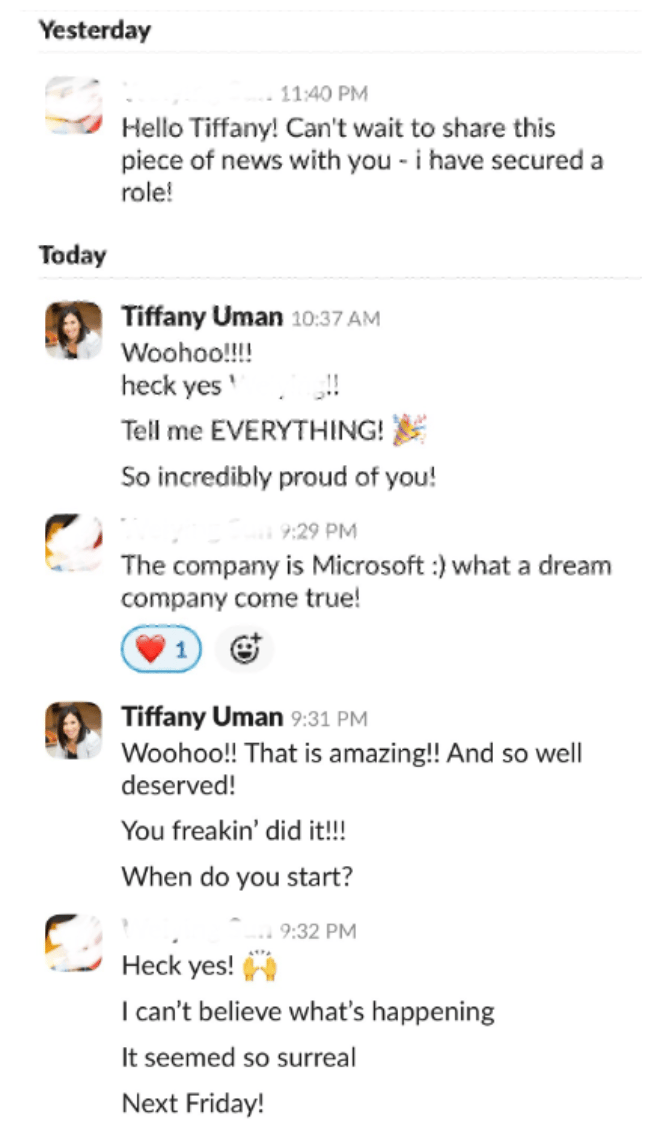Image resolution: width=666 pixels, height=1124 pixels.
Task: Open the blurred avatar on 9:29 PM message
Action: (x=73, y=543)
